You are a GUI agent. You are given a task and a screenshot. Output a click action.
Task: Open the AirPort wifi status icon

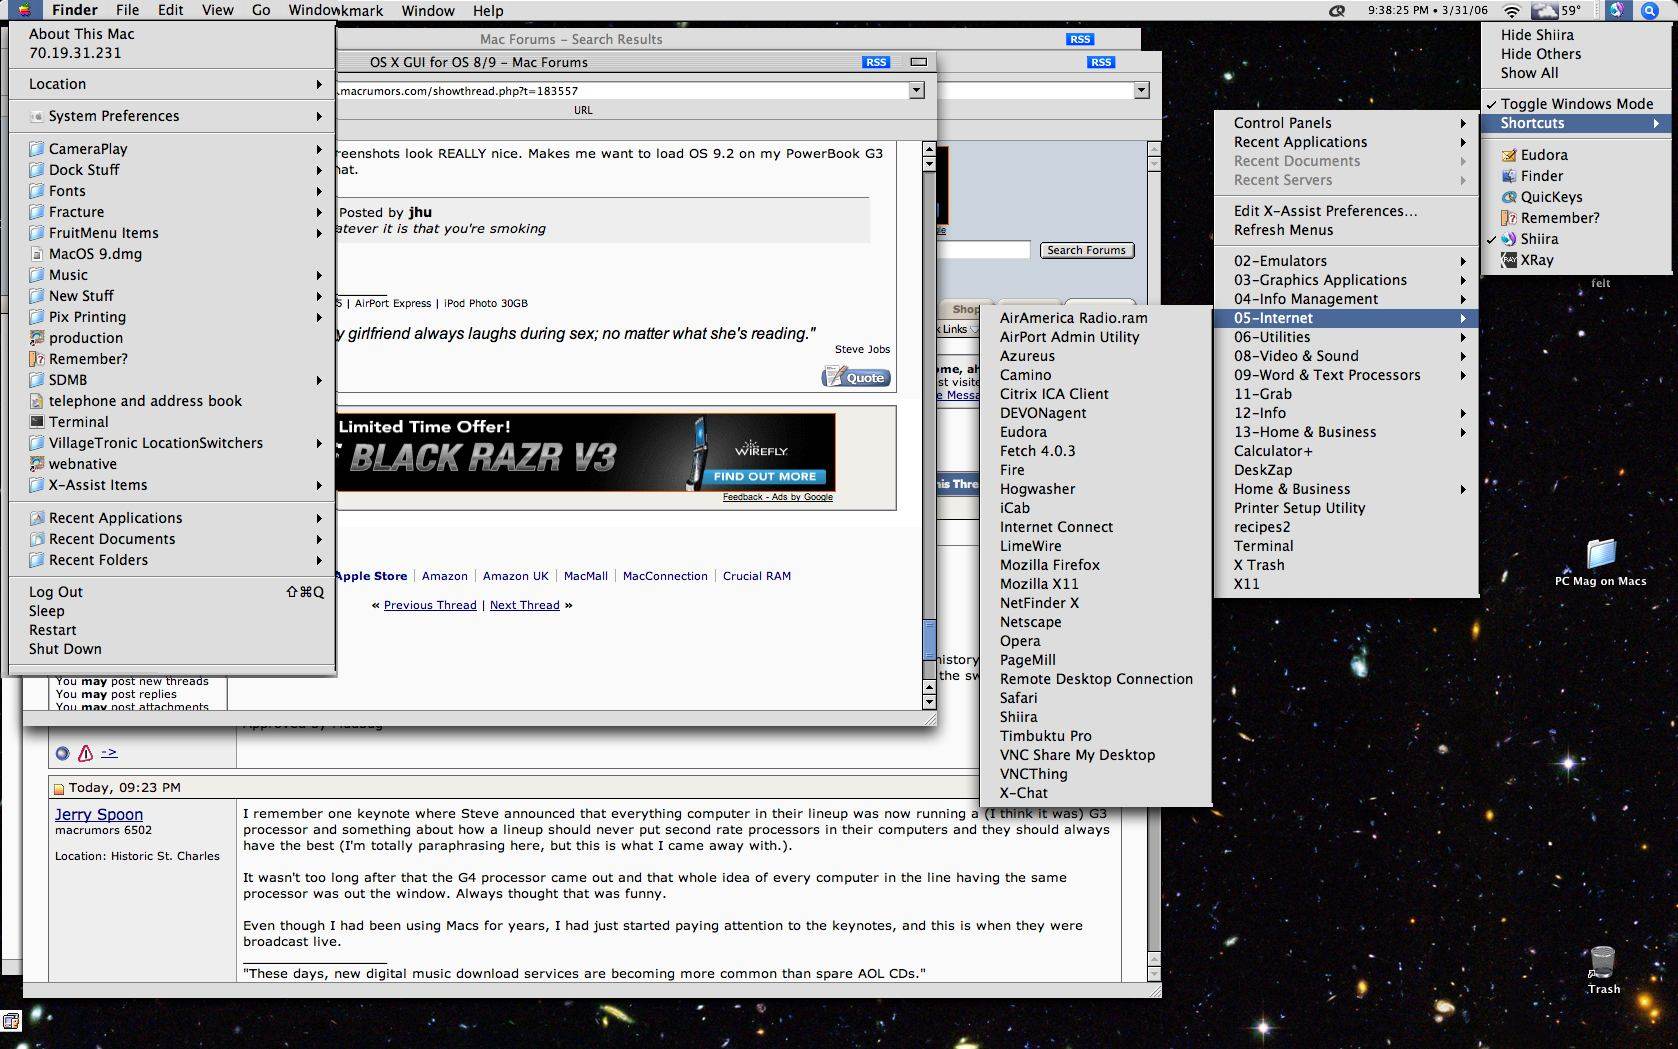click(x=1512, y=11)
